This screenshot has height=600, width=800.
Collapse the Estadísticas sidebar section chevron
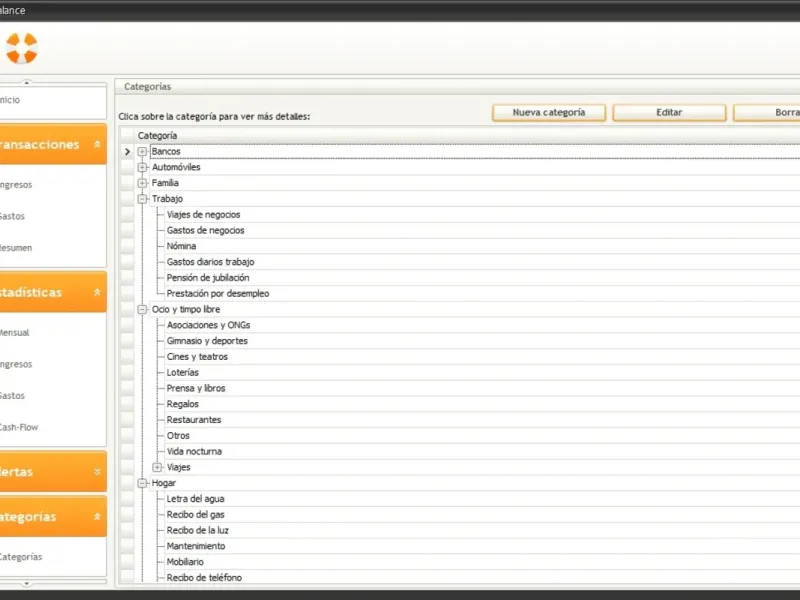(x=97, y=292)
